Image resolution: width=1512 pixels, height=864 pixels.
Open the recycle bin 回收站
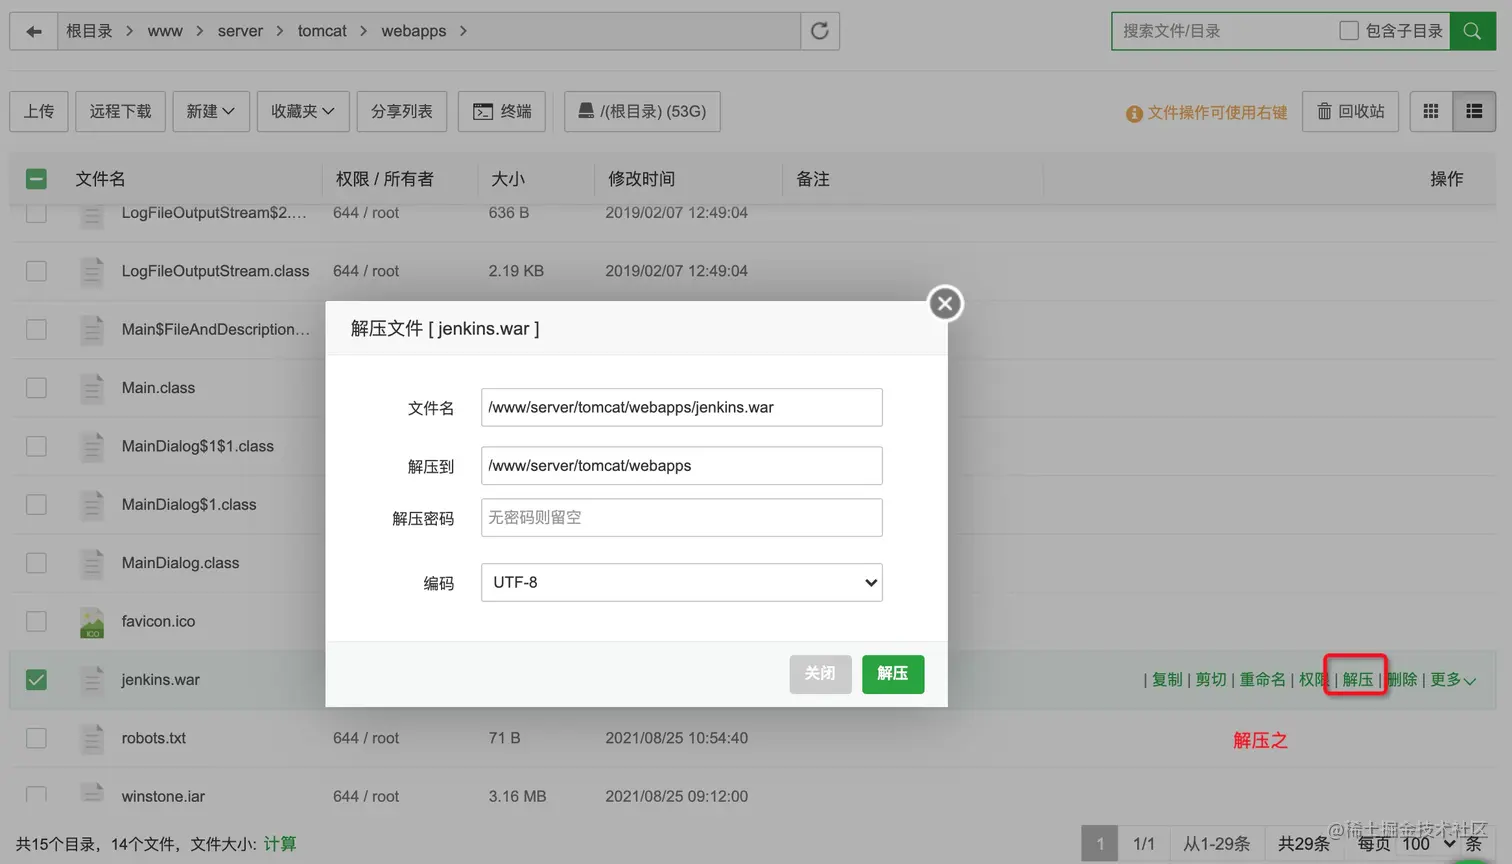pyautogui.click(x=1351, y=111)
